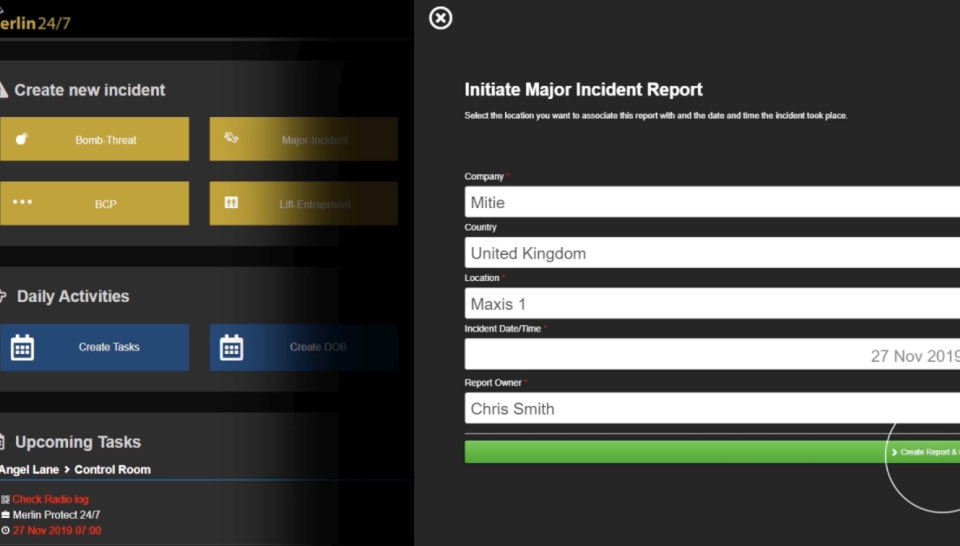Click the Daily Activities heading
The height and width of the screenshot is (546, 960).
pos(73,296)
